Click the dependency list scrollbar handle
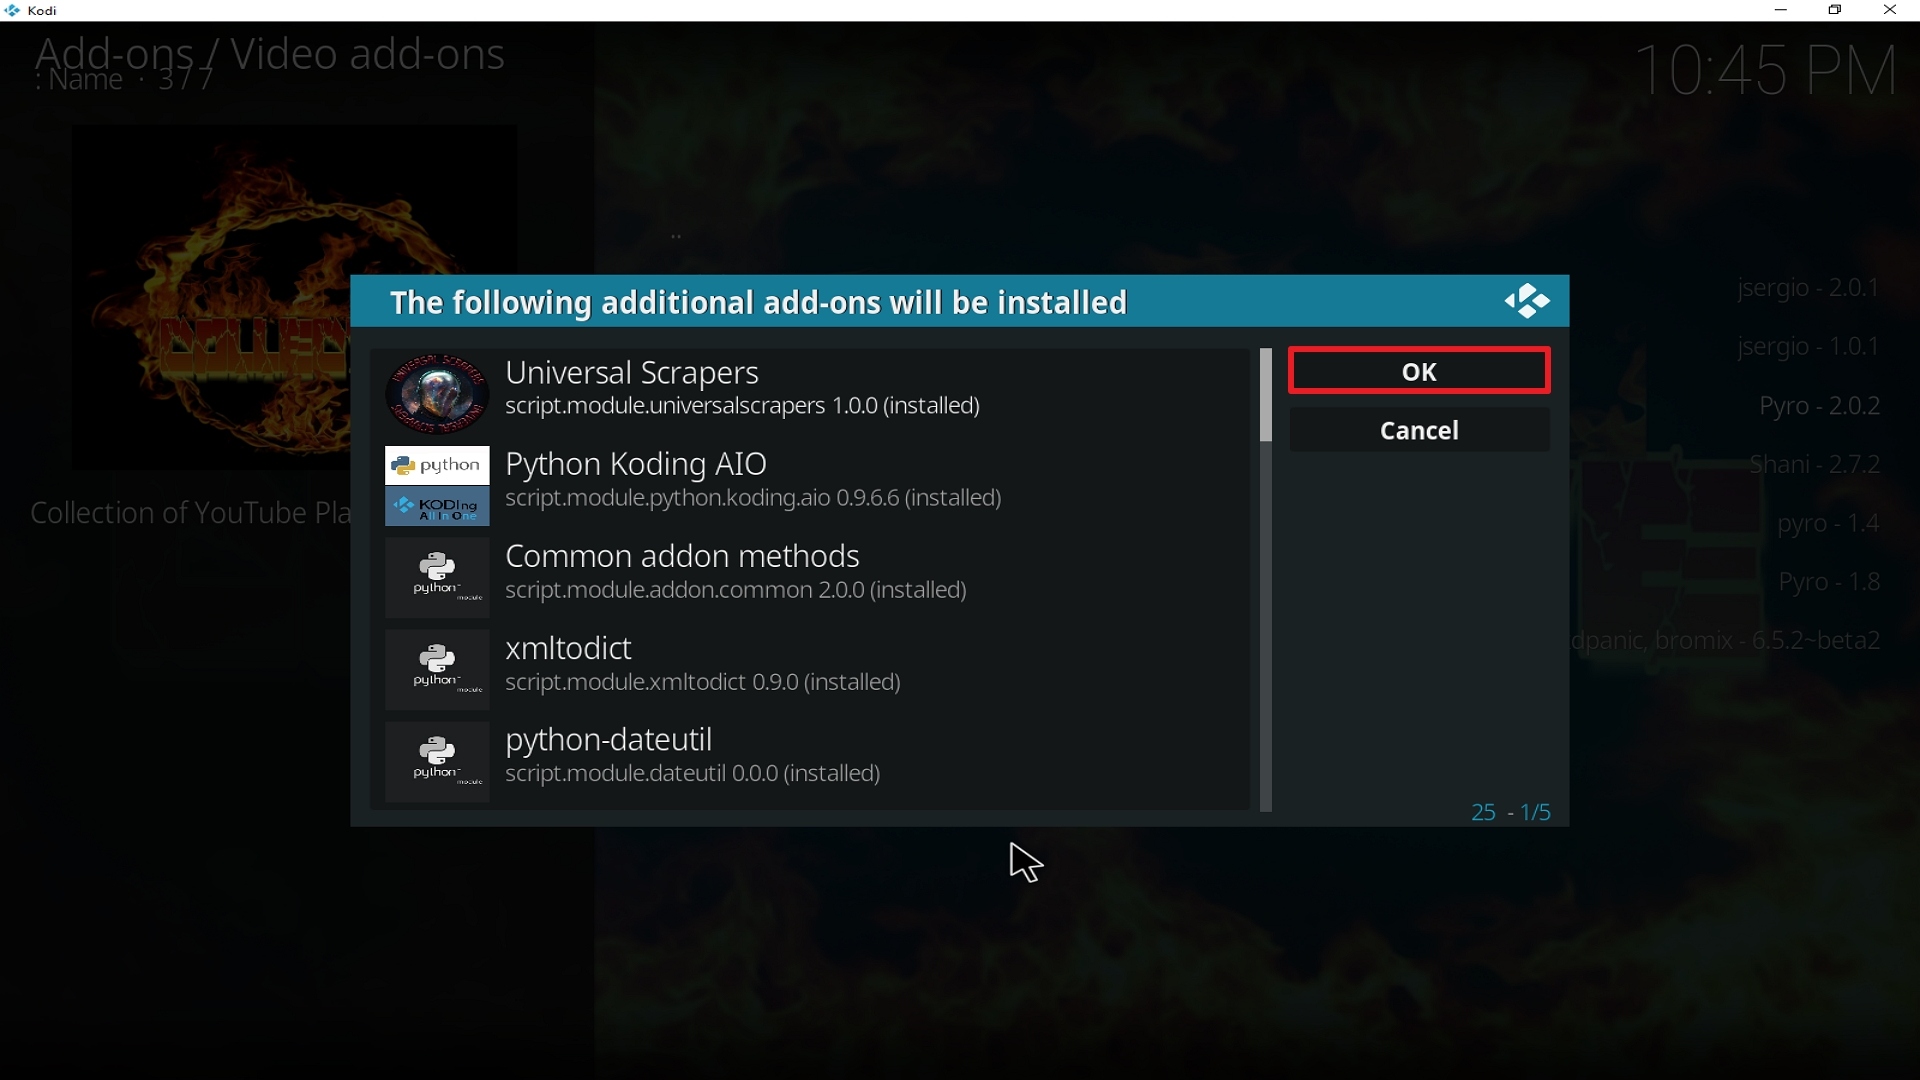This screenshot has height=1080, width=1920. coord(1266,396)
